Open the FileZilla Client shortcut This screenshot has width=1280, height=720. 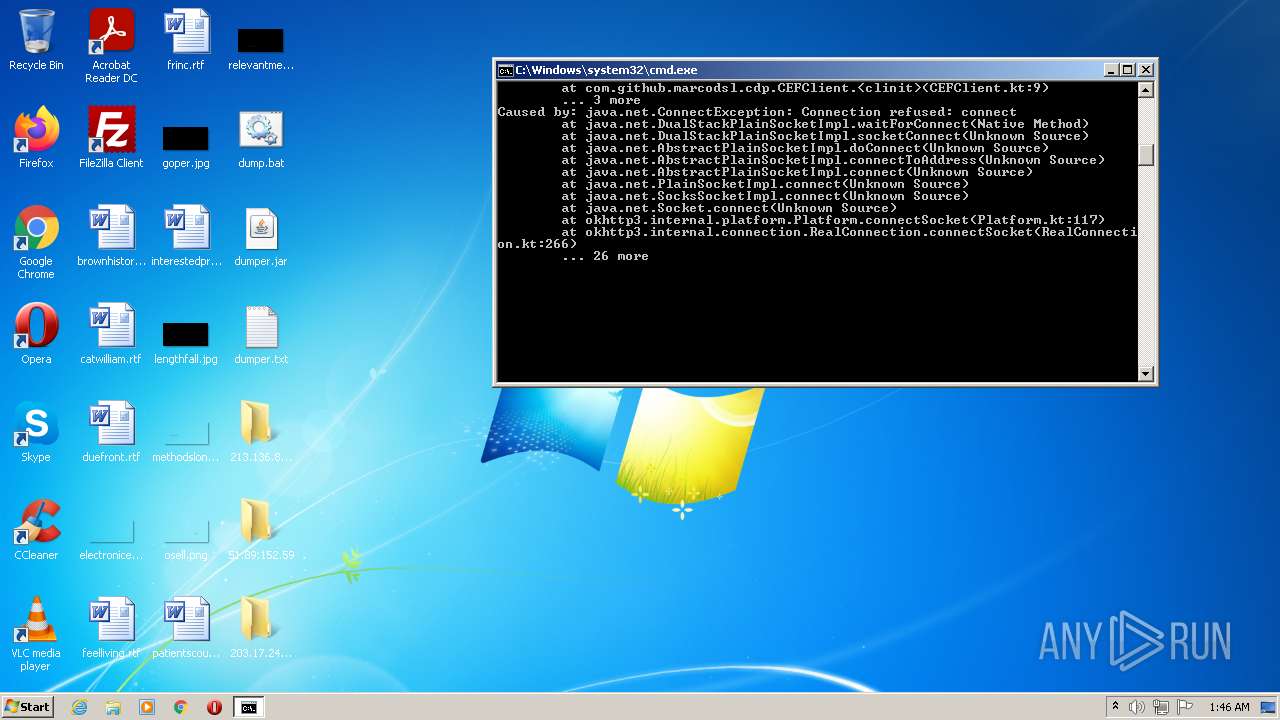tap(111, 138)
